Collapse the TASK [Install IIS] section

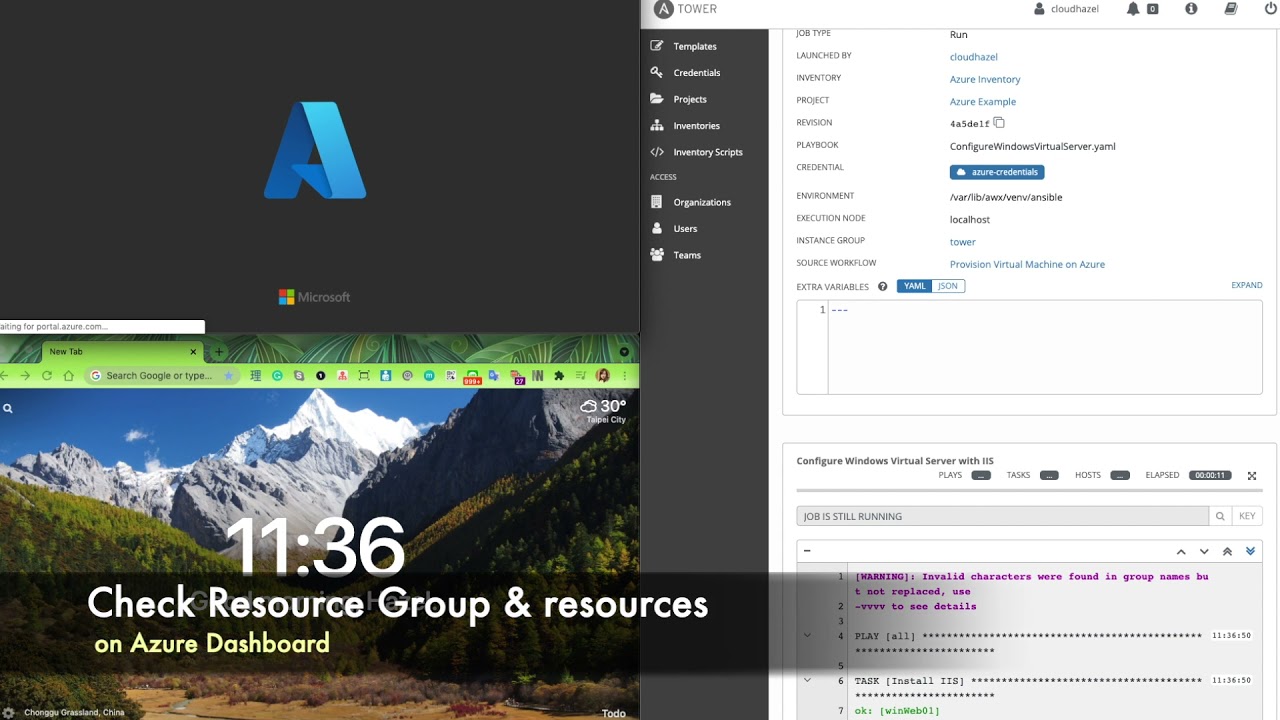coord(807,680)
